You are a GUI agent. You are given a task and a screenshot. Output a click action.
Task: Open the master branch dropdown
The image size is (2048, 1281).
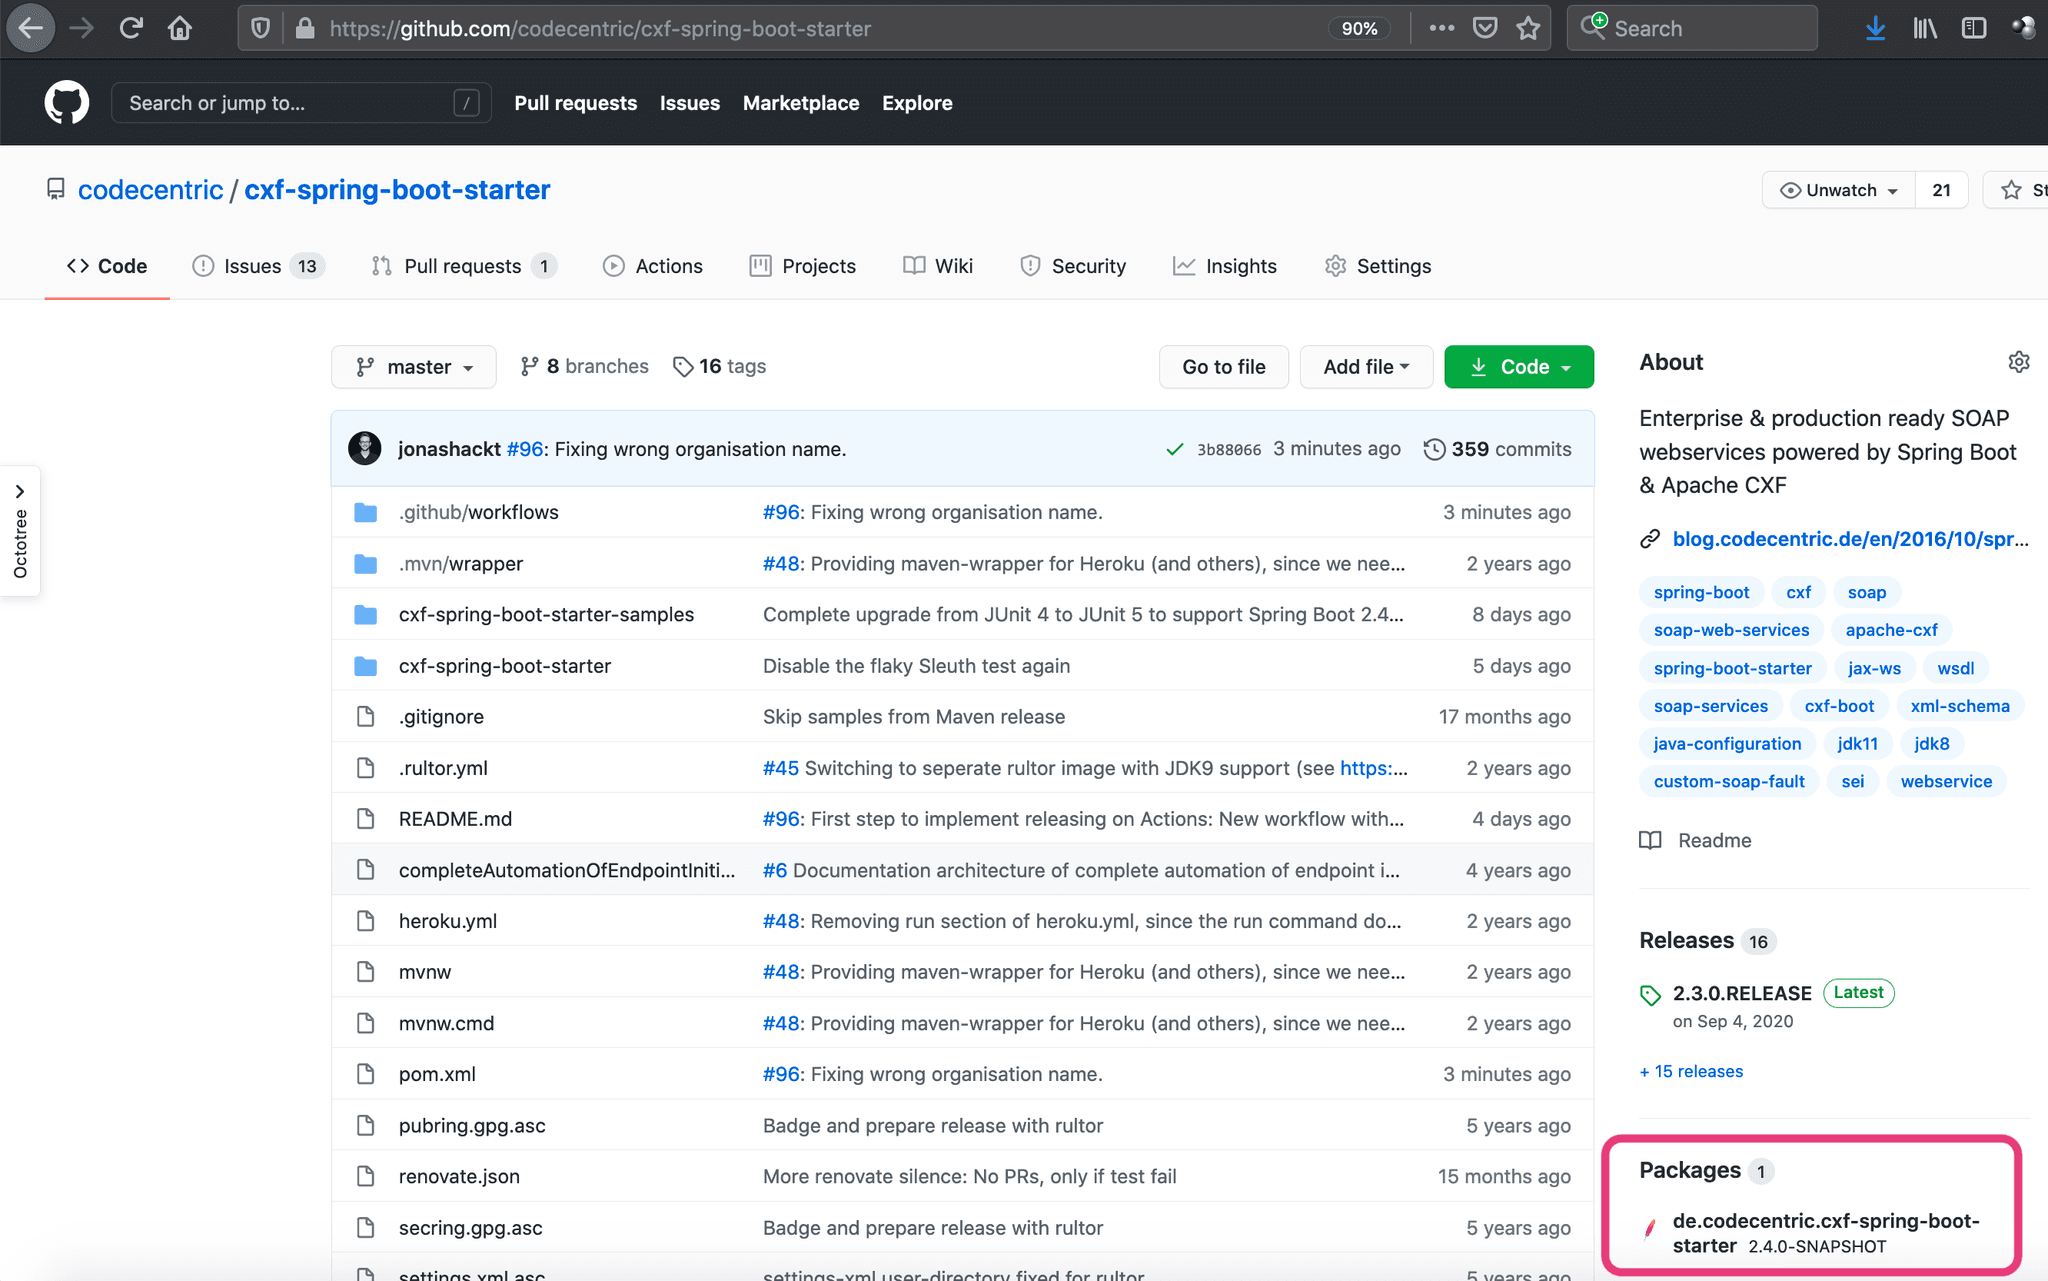[x=414, y=367]
